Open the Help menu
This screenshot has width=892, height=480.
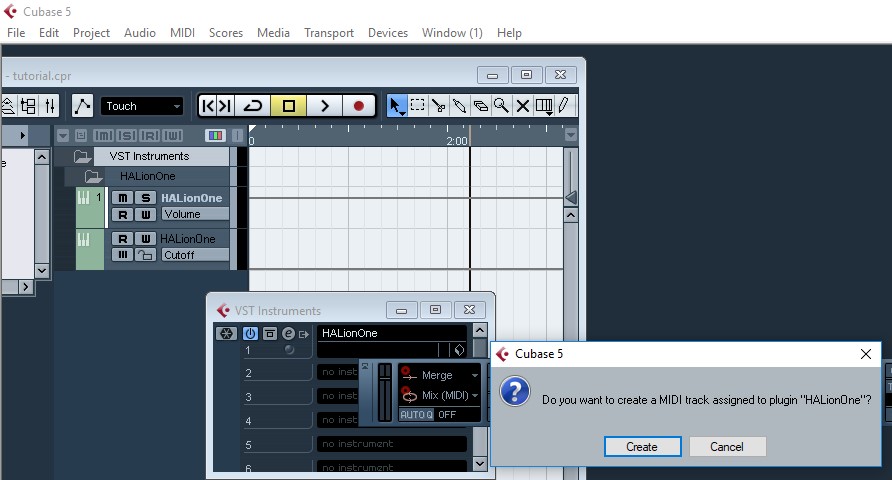509,33
